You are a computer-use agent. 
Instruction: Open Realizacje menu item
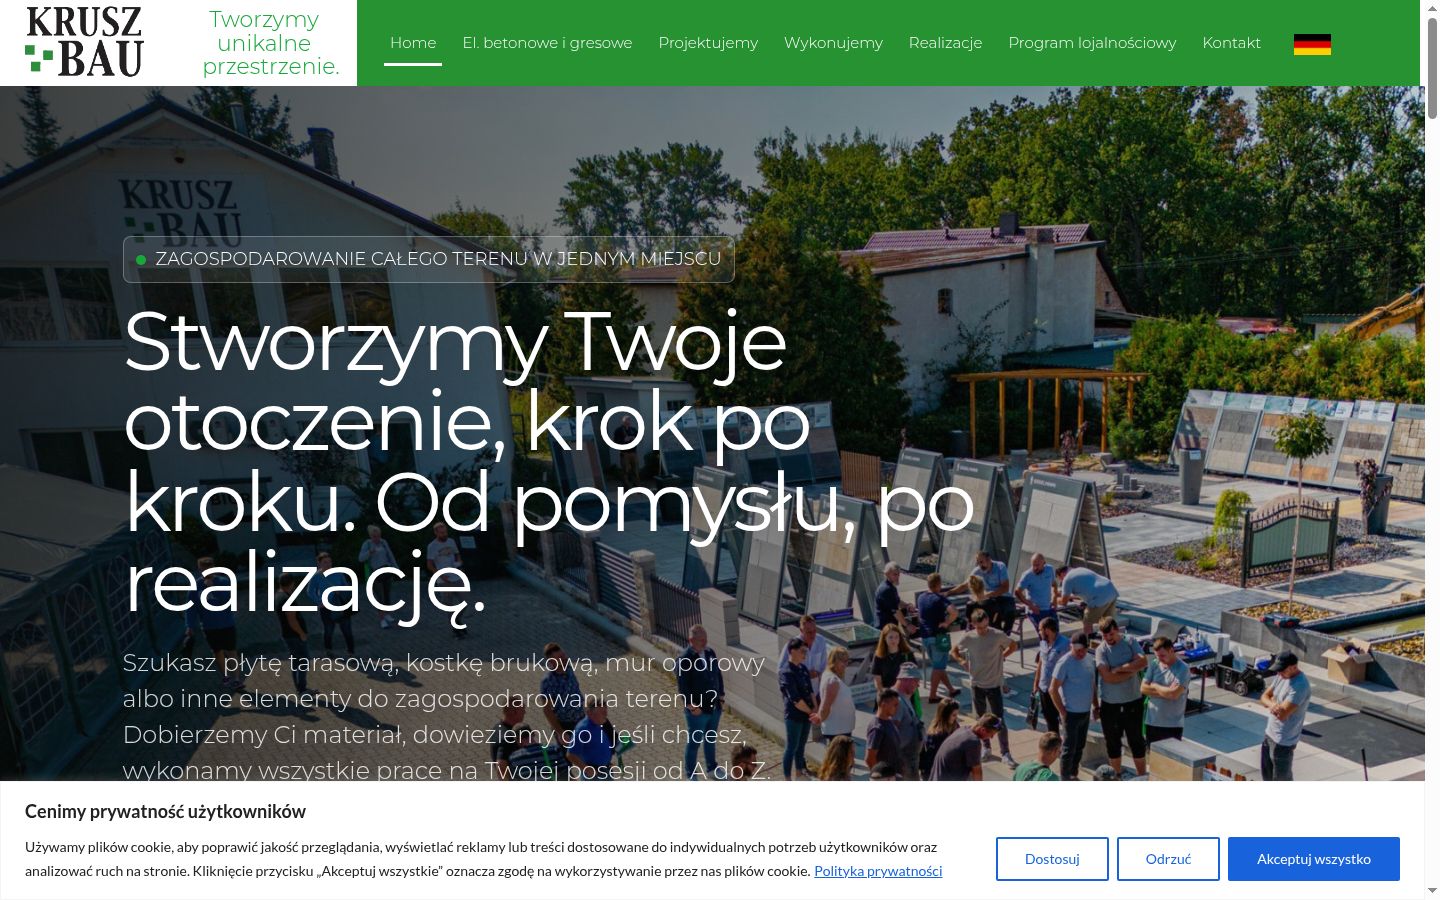tap(945, 43)
